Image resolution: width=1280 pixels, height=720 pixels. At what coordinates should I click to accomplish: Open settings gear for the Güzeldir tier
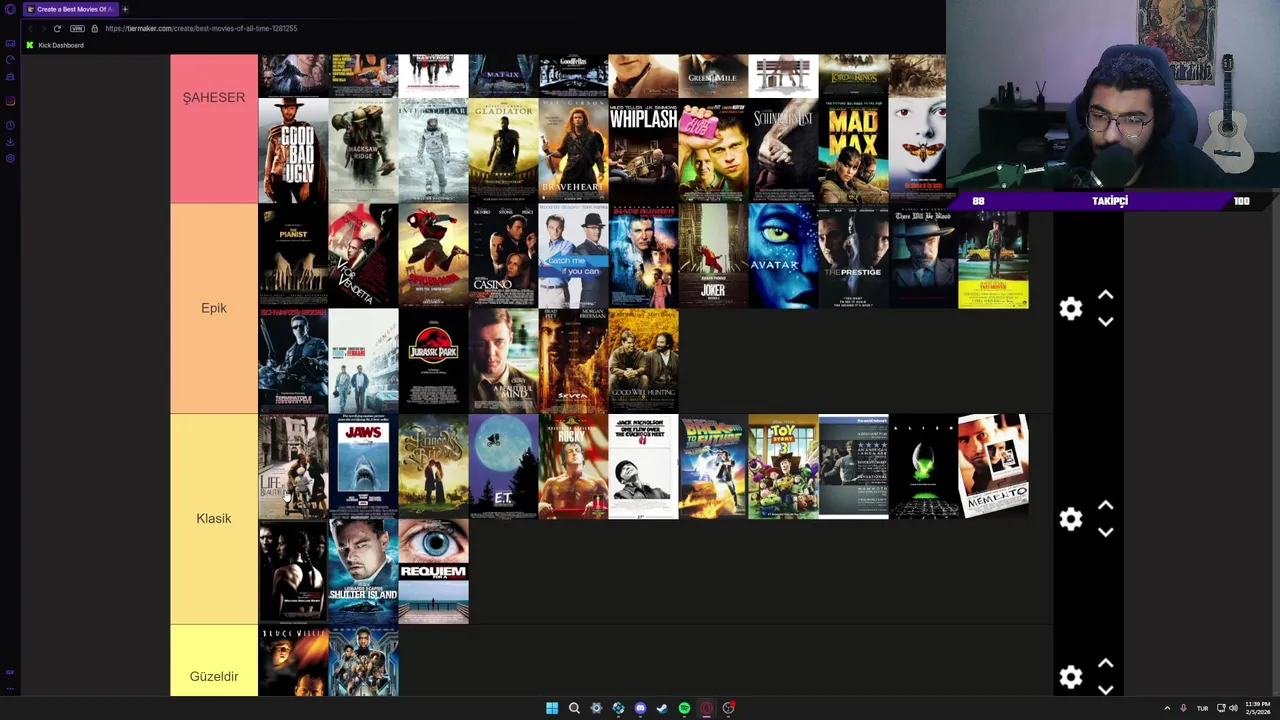pyautogui.click(x=1071, y=677)
